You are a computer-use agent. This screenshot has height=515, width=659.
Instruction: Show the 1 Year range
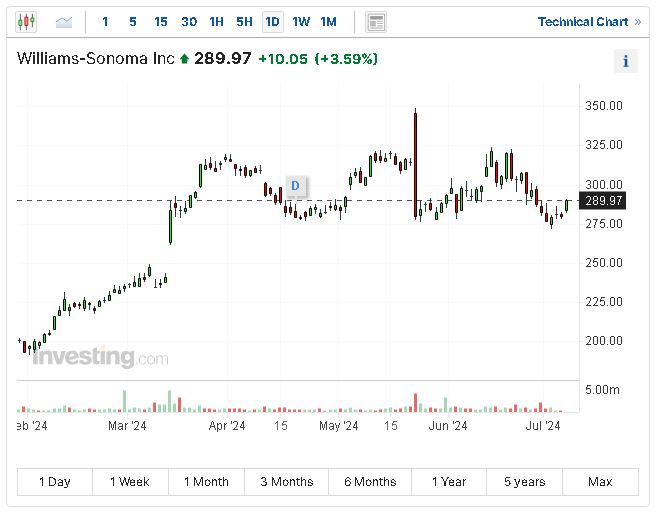(x=449, y=482)
